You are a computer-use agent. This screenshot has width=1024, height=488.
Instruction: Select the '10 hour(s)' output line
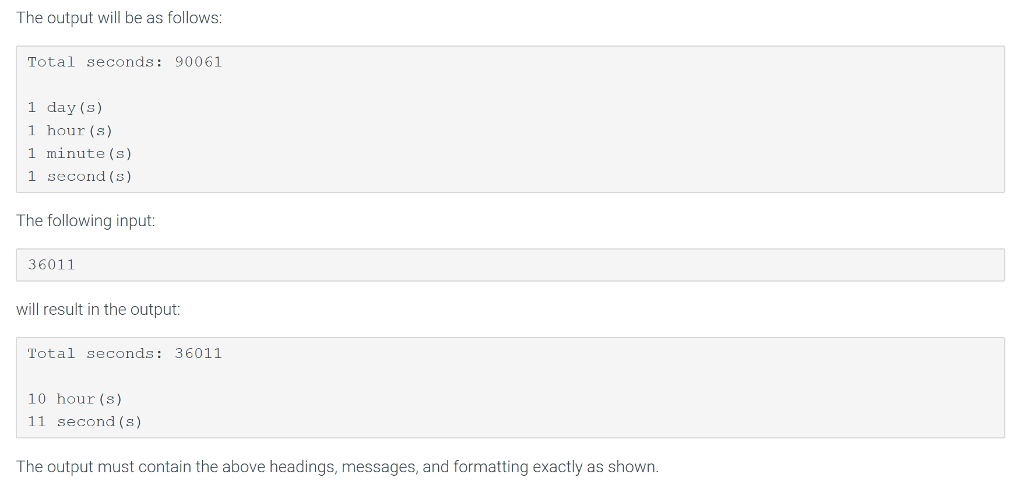75,399
